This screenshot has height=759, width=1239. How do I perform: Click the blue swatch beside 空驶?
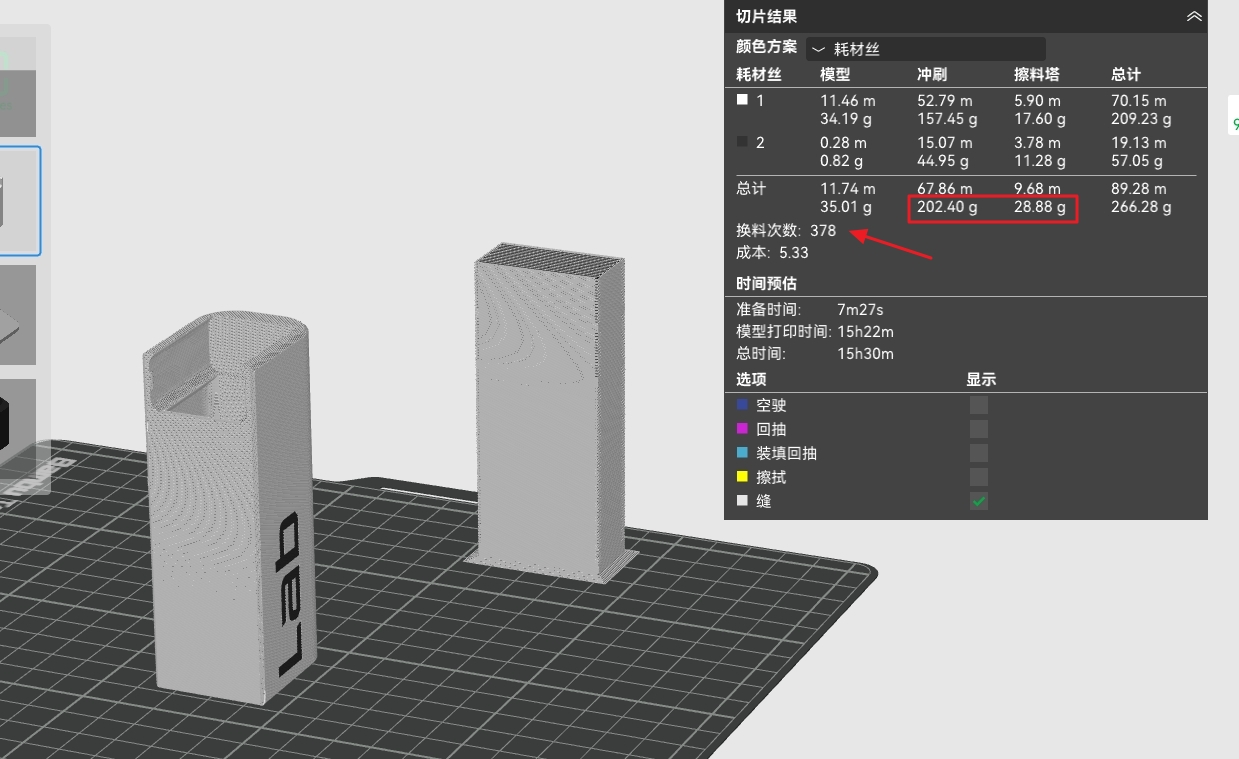(x=742, y=405)
